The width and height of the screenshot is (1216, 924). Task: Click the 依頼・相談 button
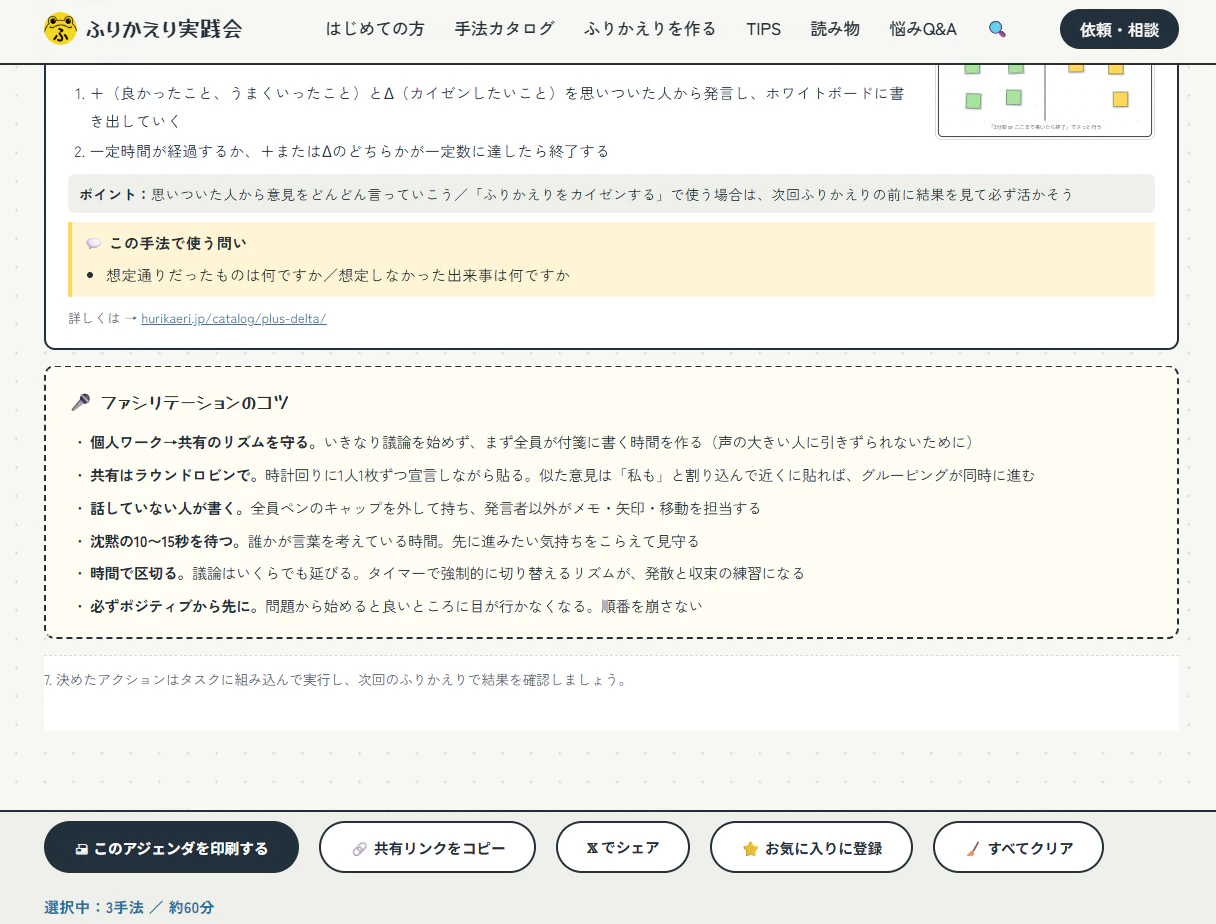tap(1119, 29)
